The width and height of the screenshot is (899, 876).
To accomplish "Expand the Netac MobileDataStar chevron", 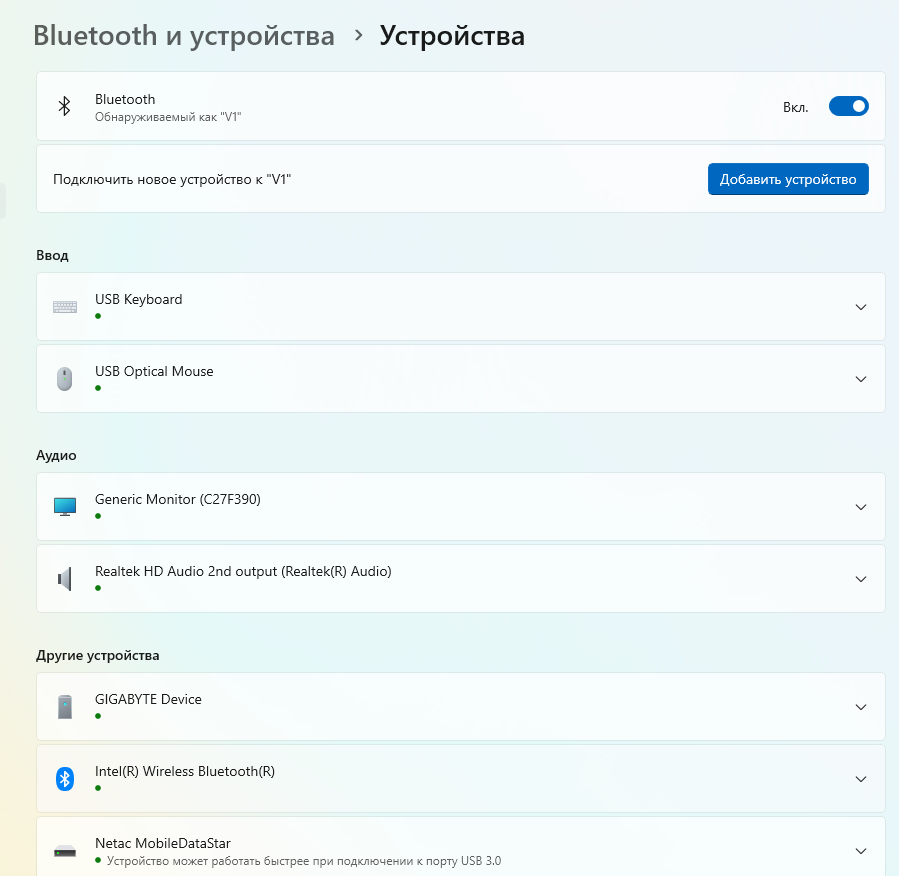I will point(860,851).
